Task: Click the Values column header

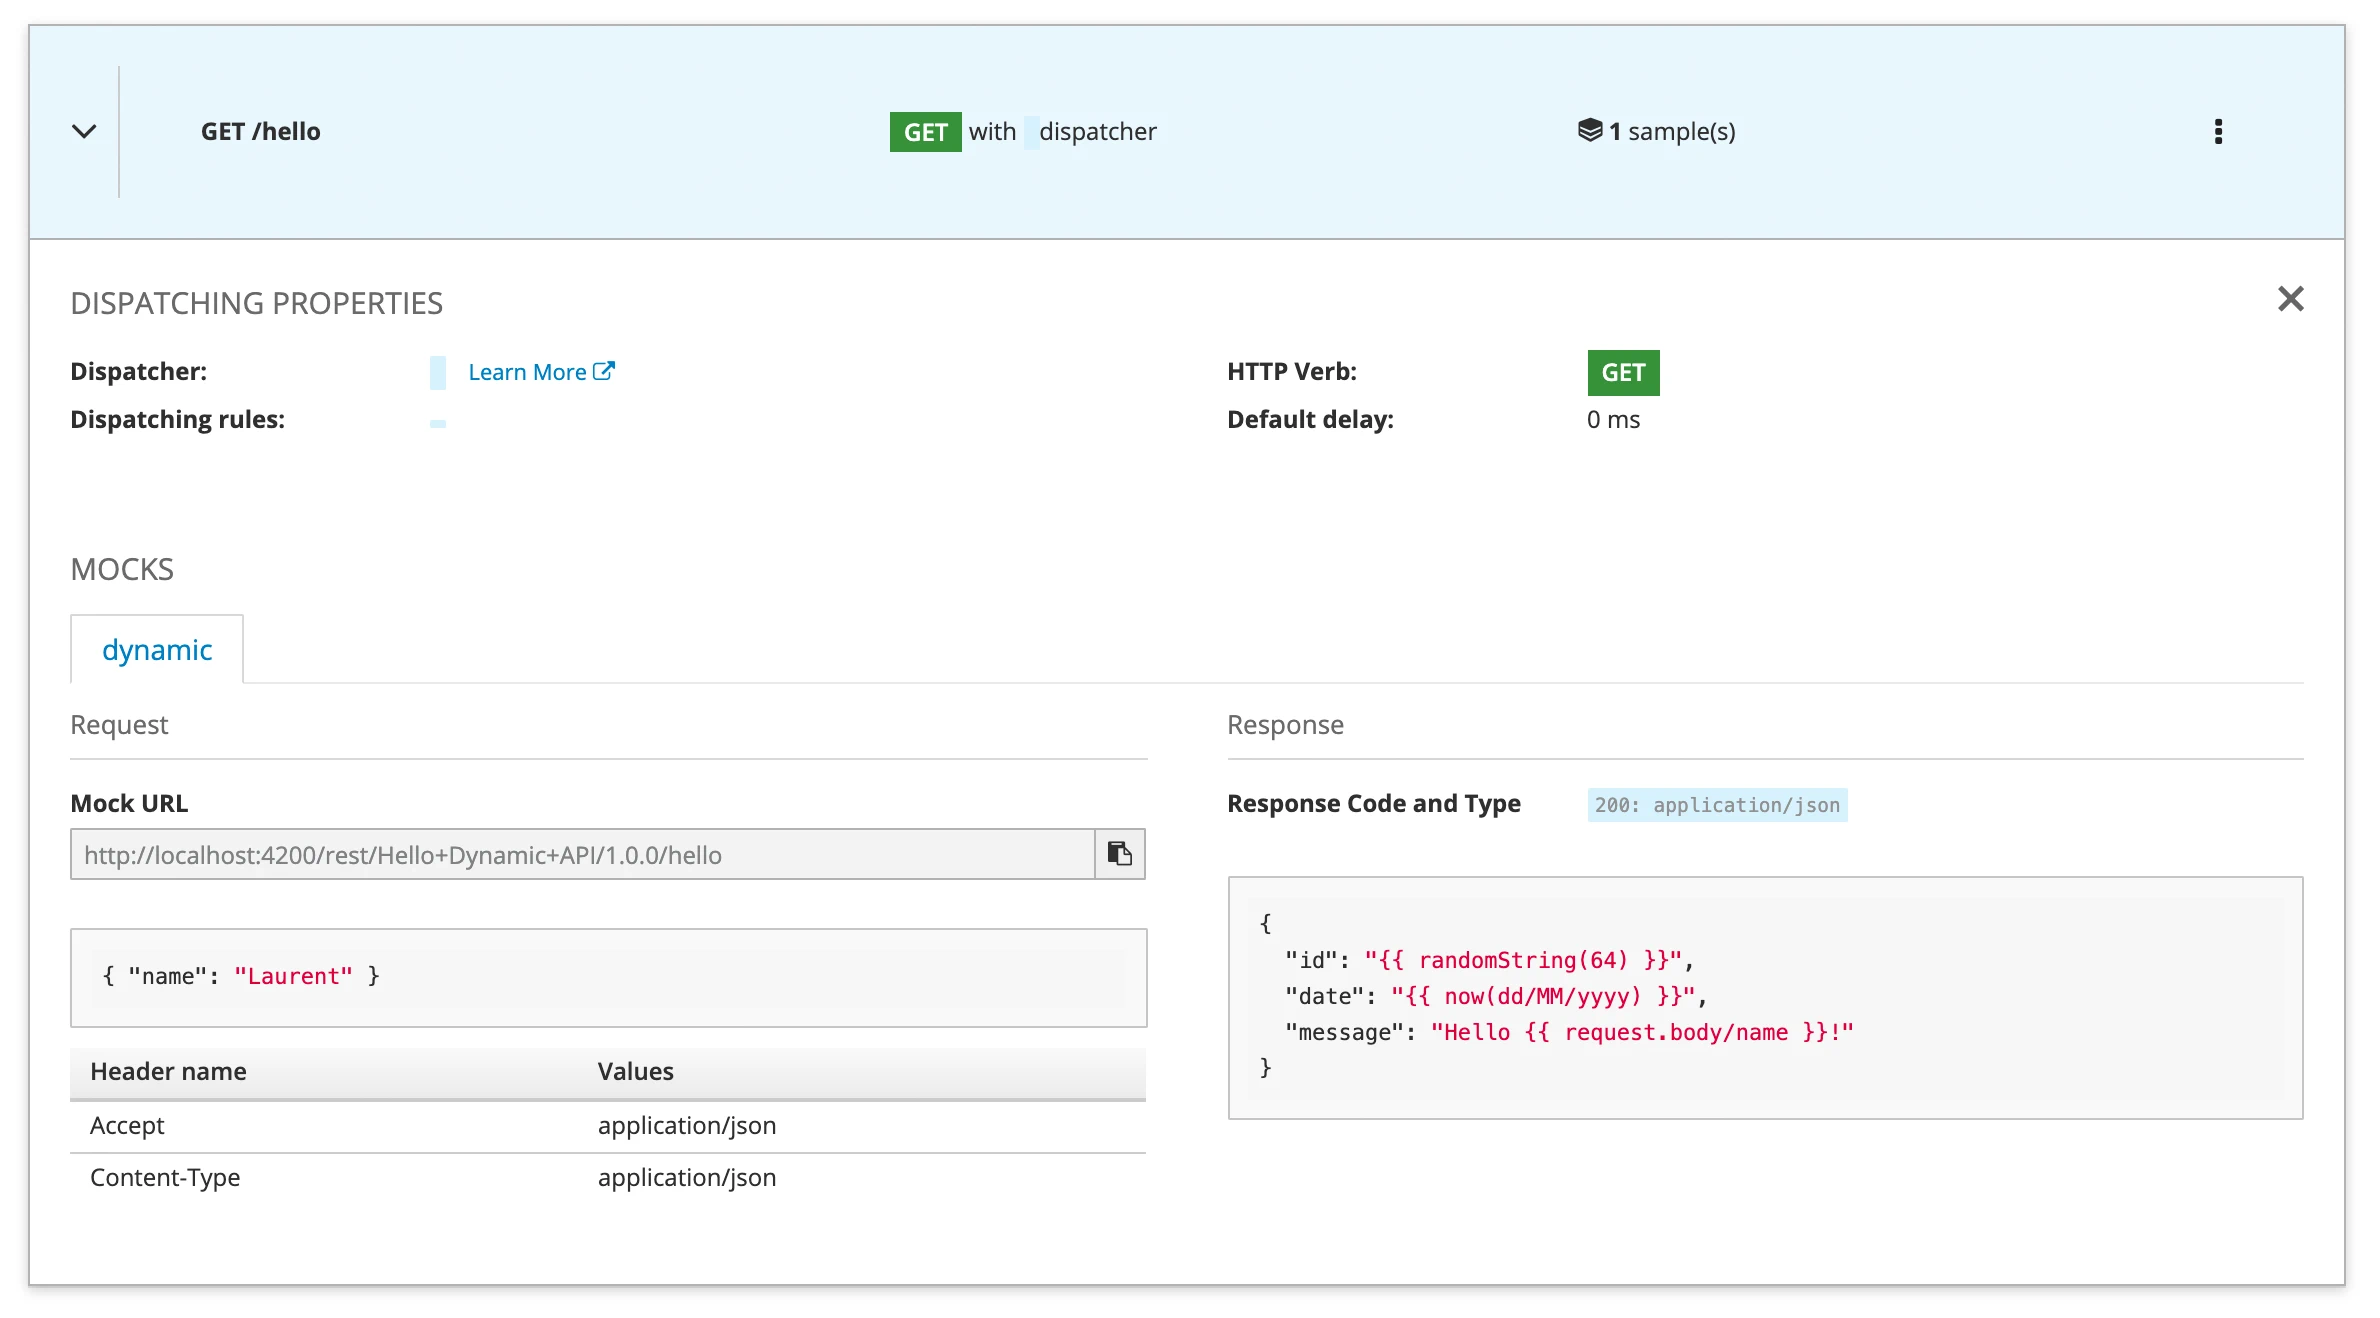Action: coord(635,1071)
